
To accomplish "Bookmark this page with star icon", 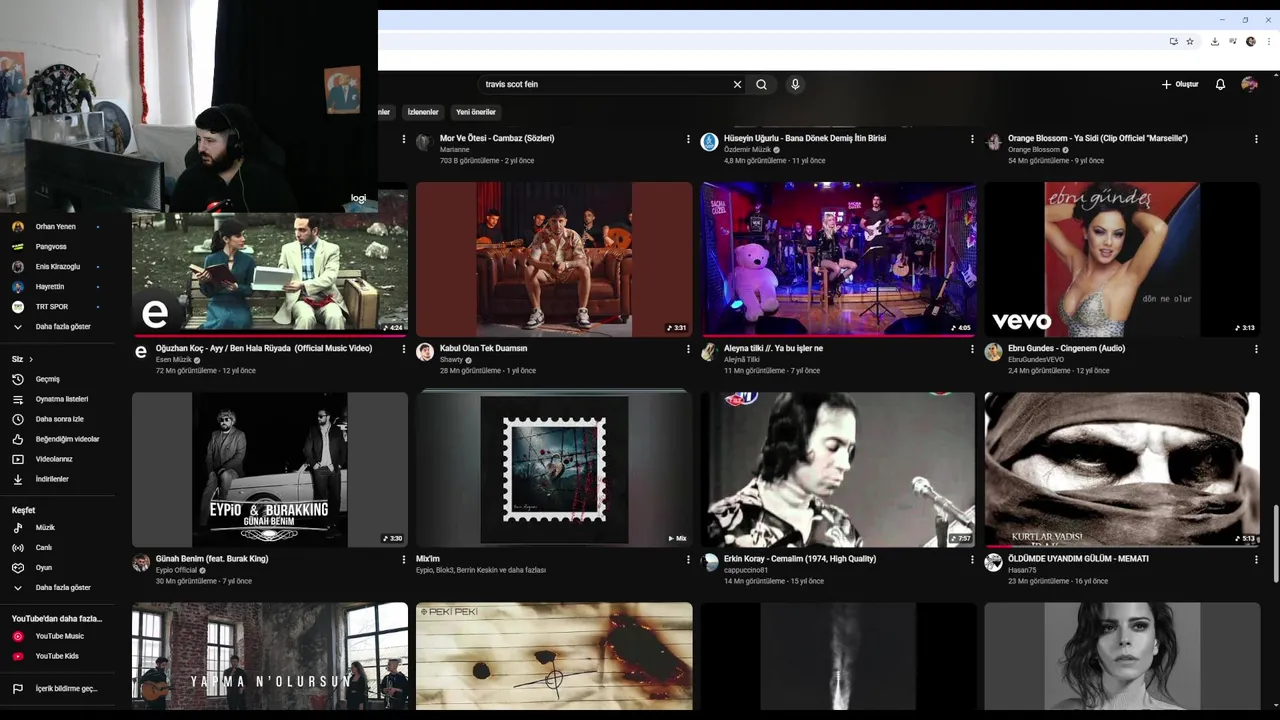I will pyautogui.click(x=1190, y=42).
